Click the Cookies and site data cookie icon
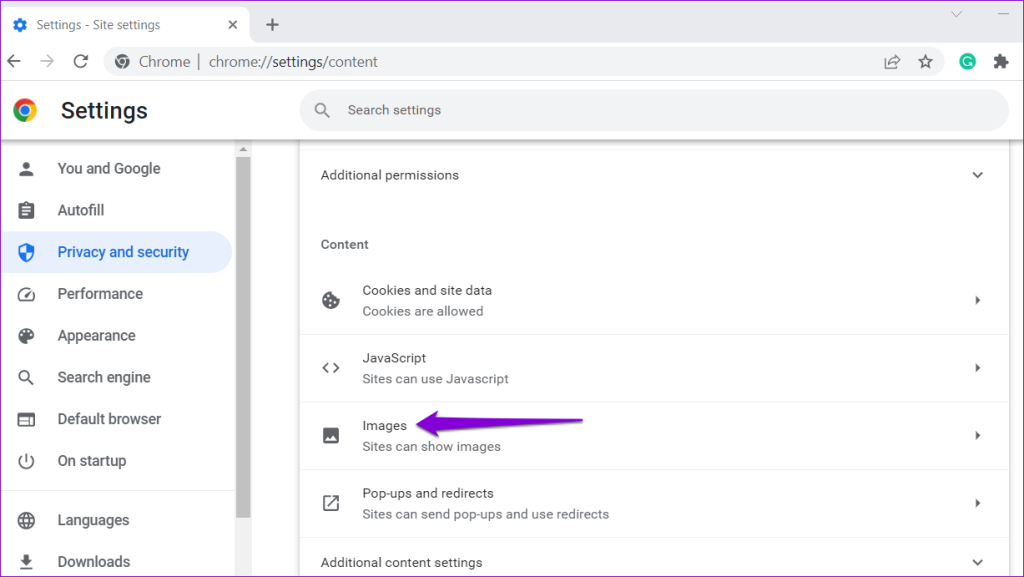 pyautogui.click(x=331, y=300)
